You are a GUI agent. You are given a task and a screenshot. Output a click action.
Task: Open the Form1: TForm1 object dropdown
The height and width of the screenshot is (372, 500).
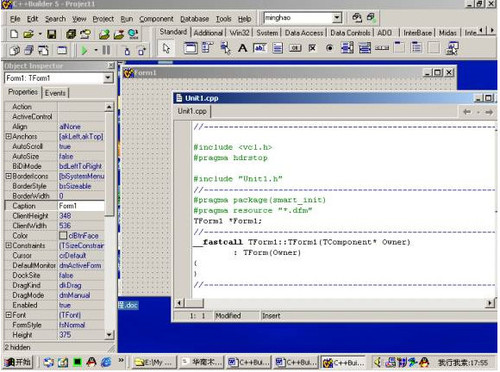[108, 78]
